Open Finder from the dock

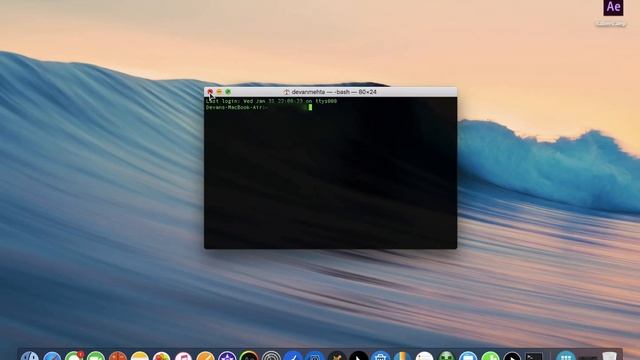(x=30, y=356)
